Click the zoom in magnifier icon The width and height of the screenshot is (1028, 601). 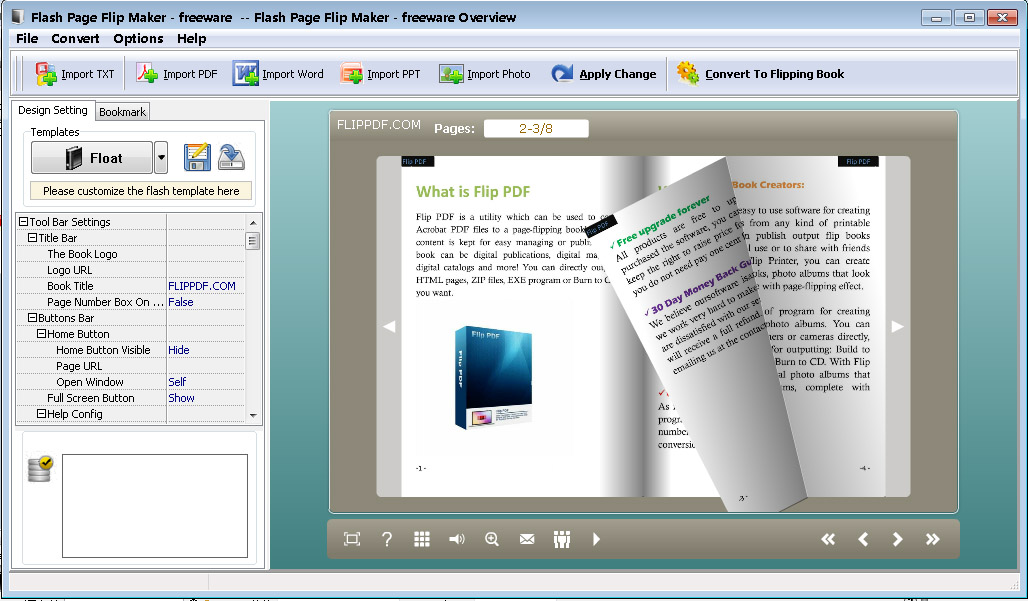[x=492, y=539]
